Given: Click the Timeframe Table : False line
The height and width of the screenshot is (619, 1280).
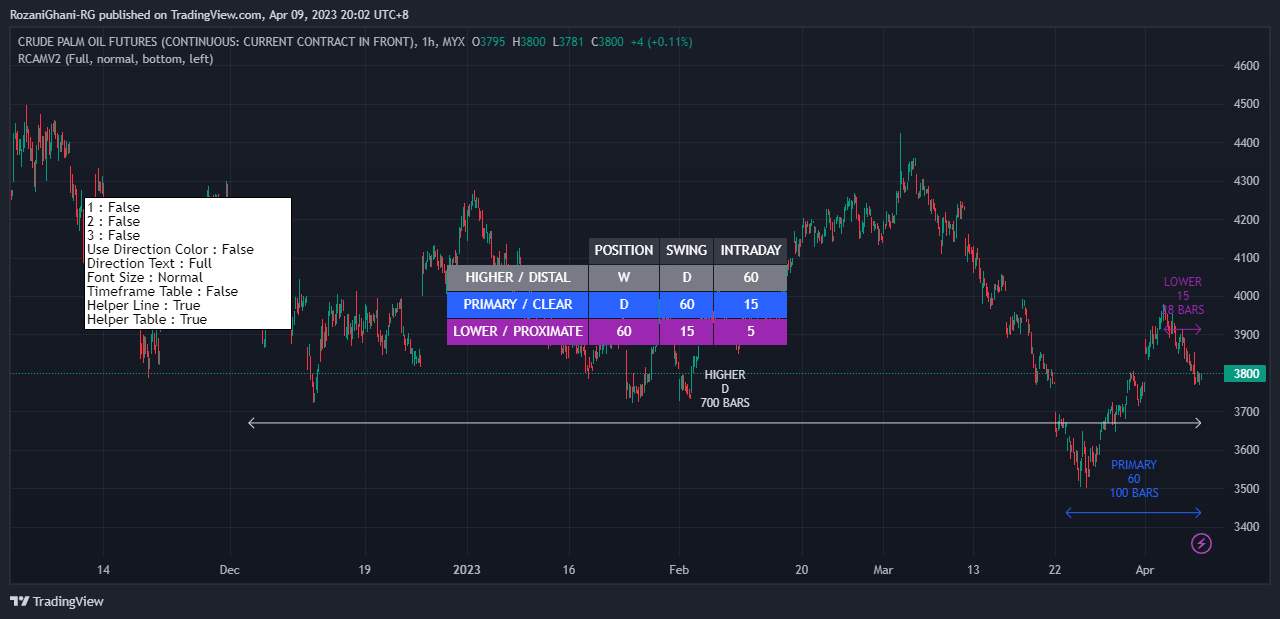Looking at the screenshot, I should coord(162,291).
